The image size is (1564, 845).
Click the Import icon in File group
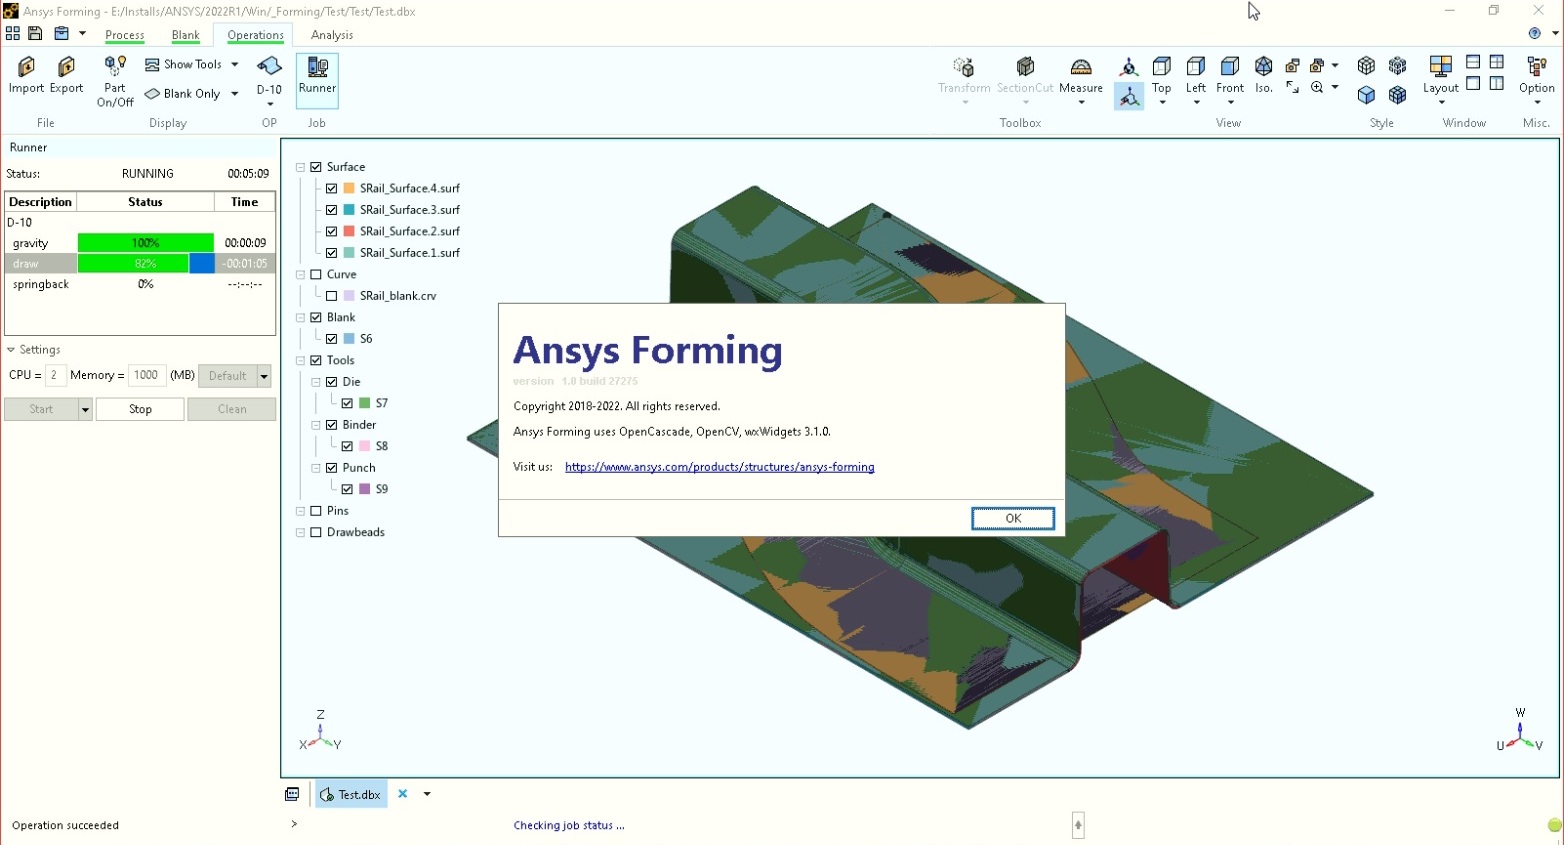coord(26,67)
